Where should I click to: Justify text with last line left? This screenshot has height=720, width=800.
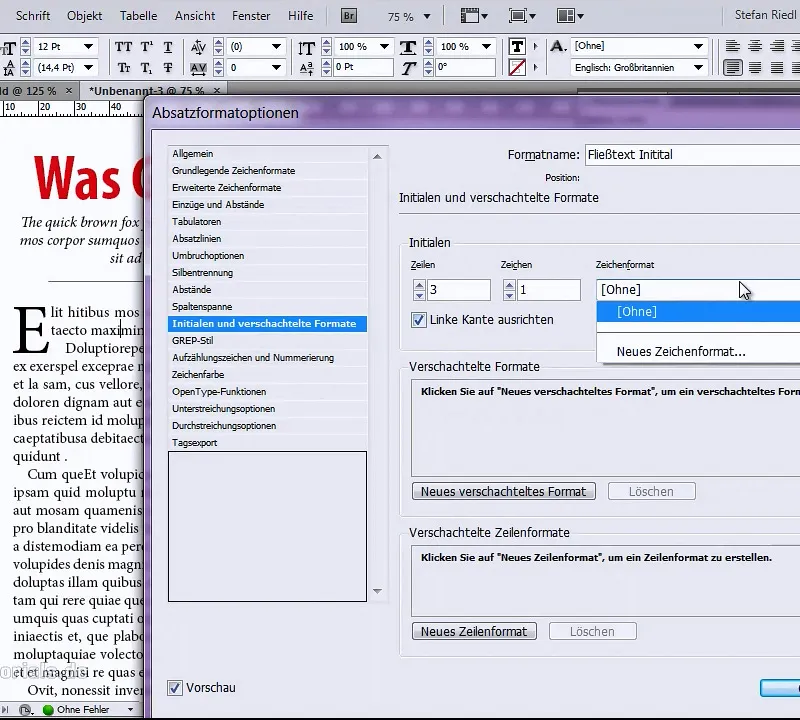733,67
